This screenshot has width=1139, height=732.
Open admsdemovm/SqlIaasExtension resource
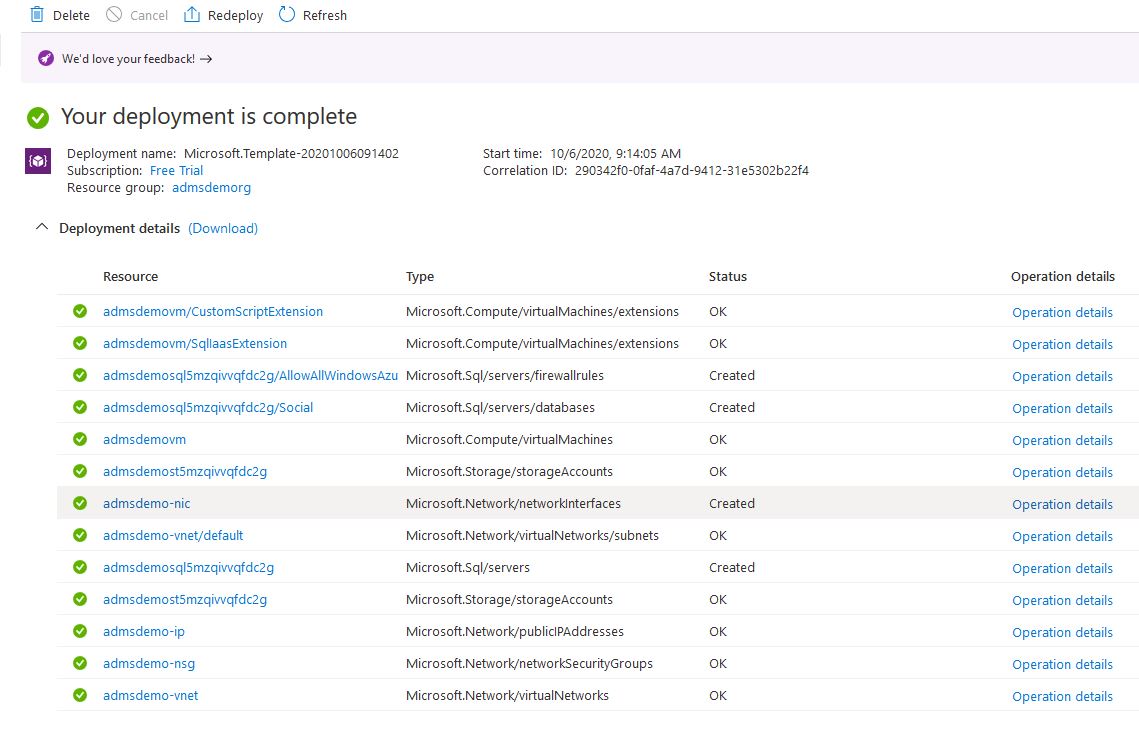pos(195,343)
